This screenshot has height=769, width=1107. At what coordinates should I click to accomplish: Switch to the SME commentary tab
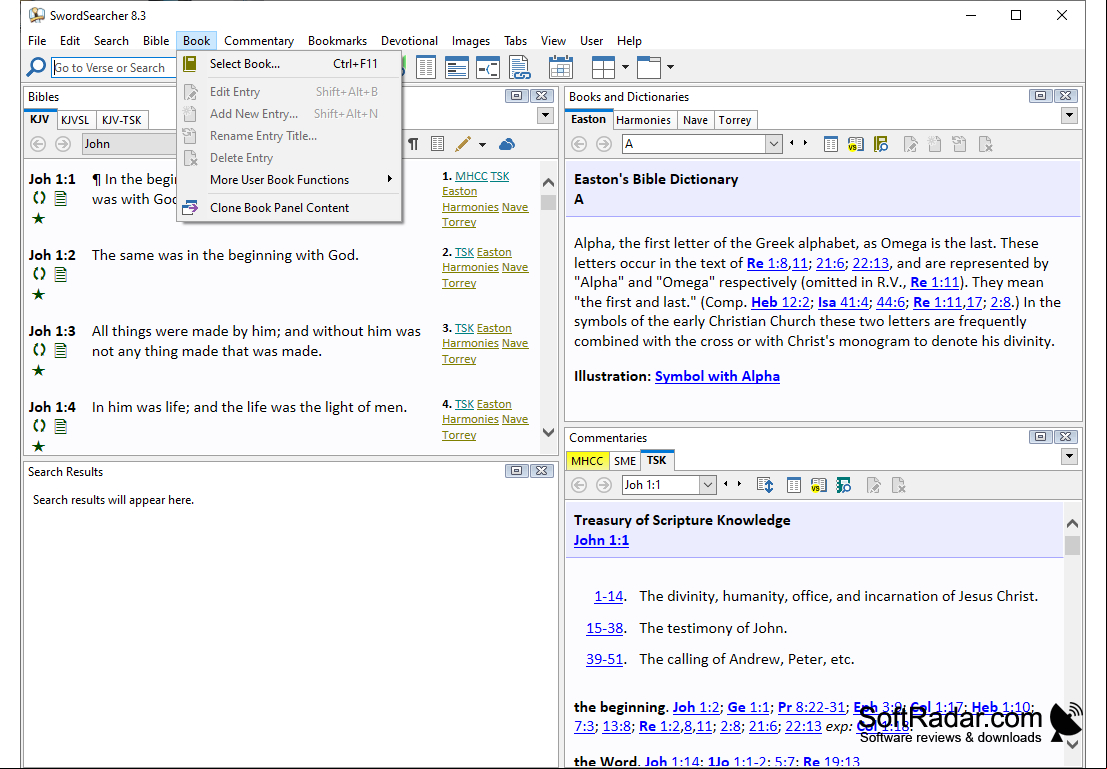point(625,461)
